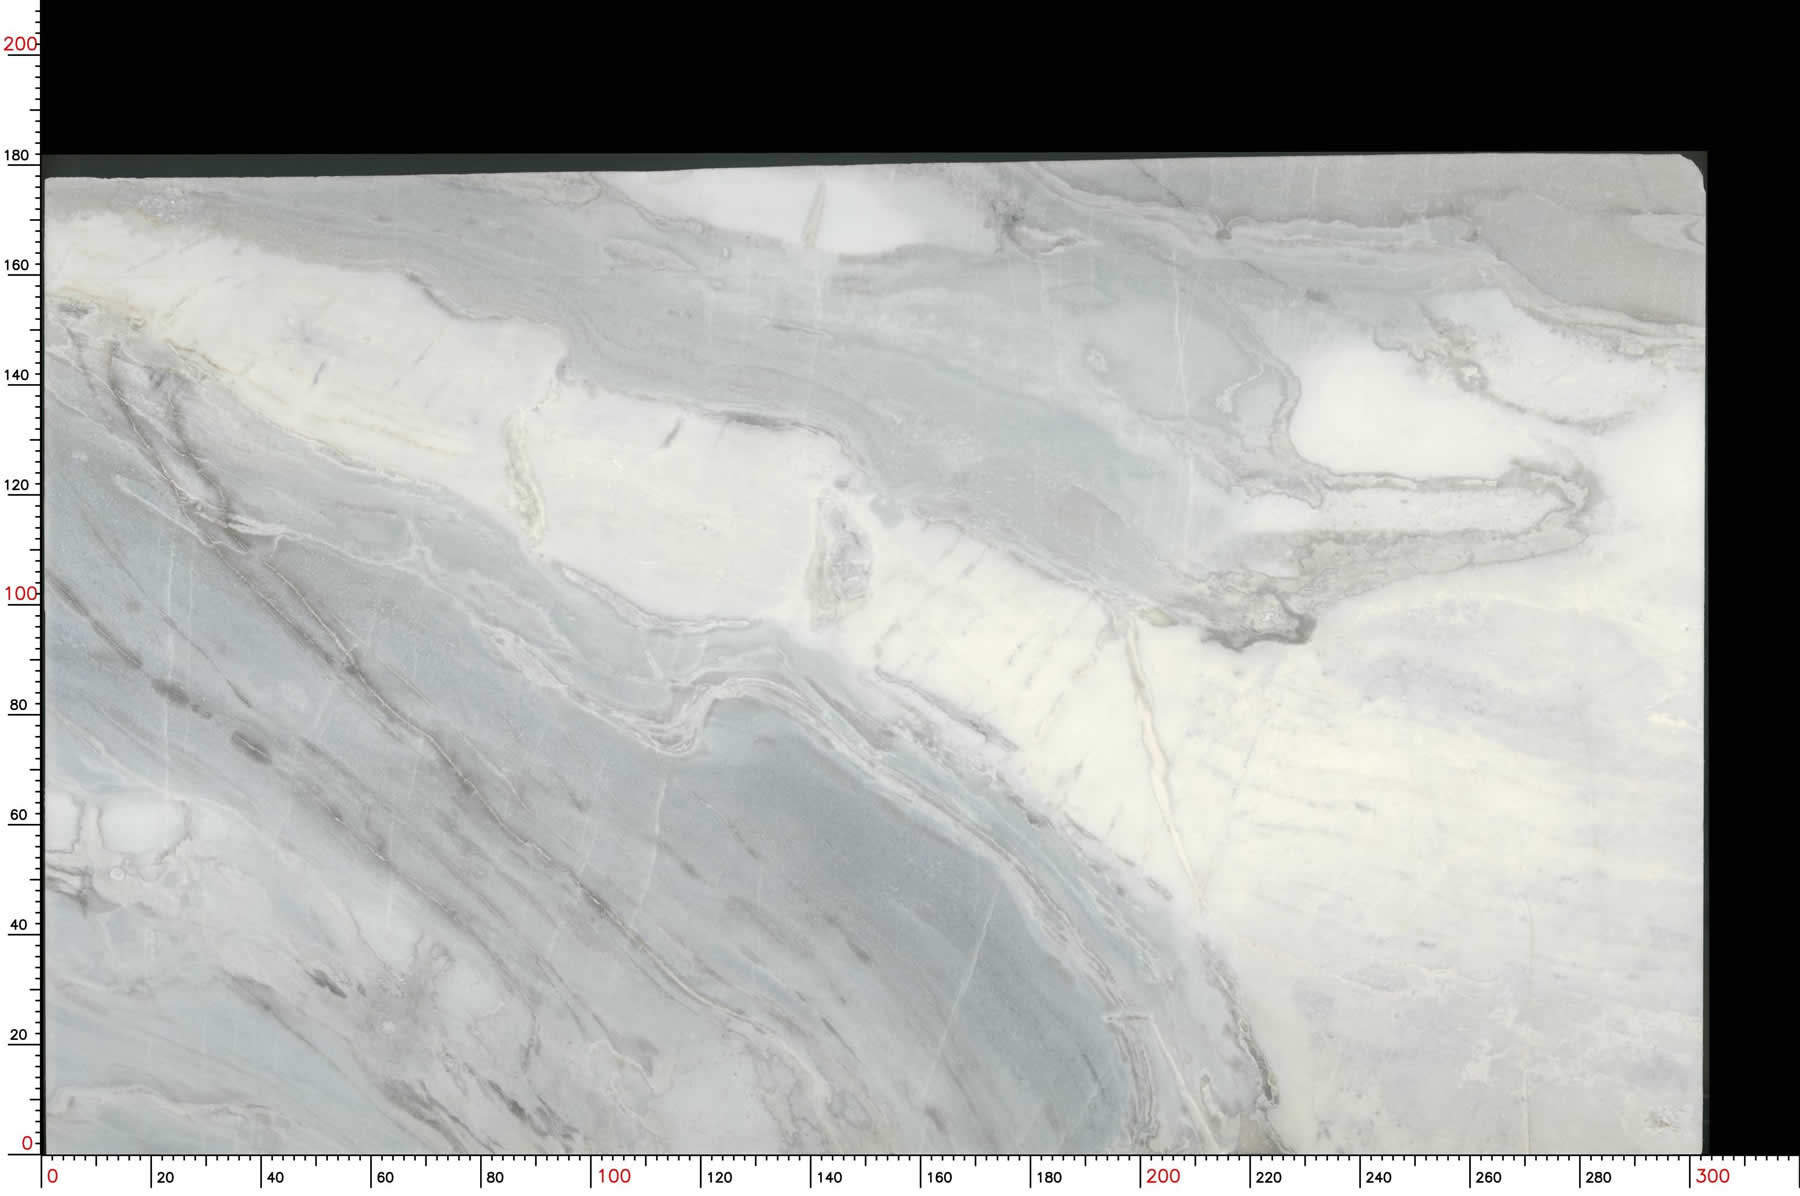Click the 180 label on the horizontal ruler
This screenshot has width=1800, height=1196.
[x=1049, y=1178]
